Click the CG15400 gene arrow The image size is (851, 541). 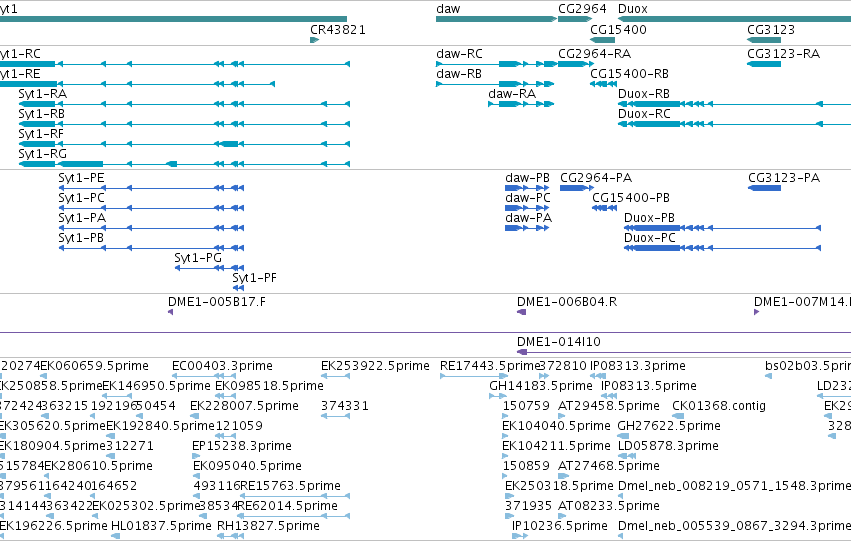[602, 40]
